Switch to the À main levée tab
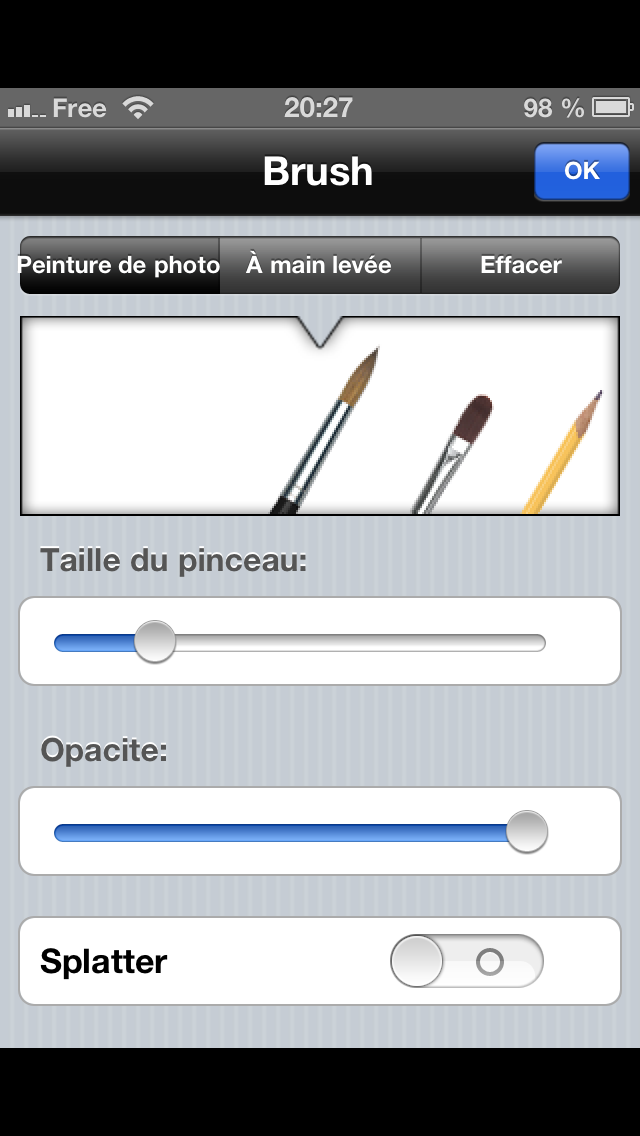 point(319,265)
